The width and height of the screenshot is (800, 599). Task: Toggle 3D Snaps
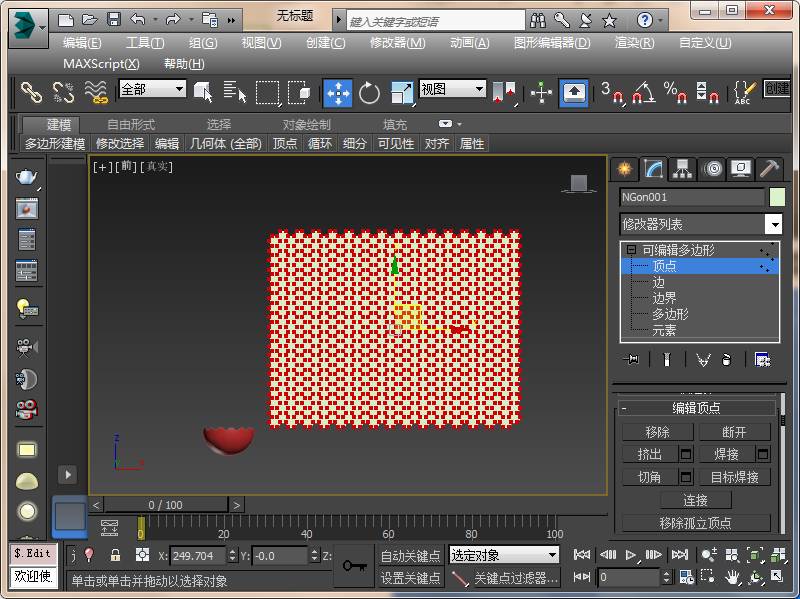[x=611, y=92]
